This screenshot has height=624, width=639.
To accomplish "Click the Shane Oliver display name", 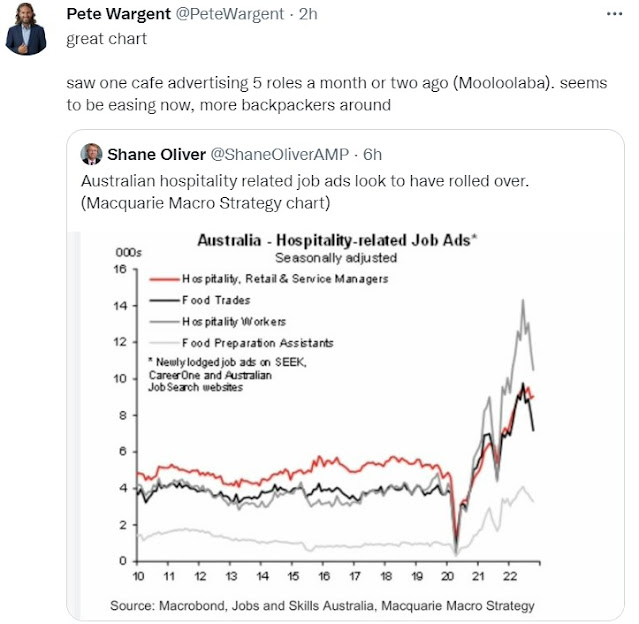I will coord(156,154).
